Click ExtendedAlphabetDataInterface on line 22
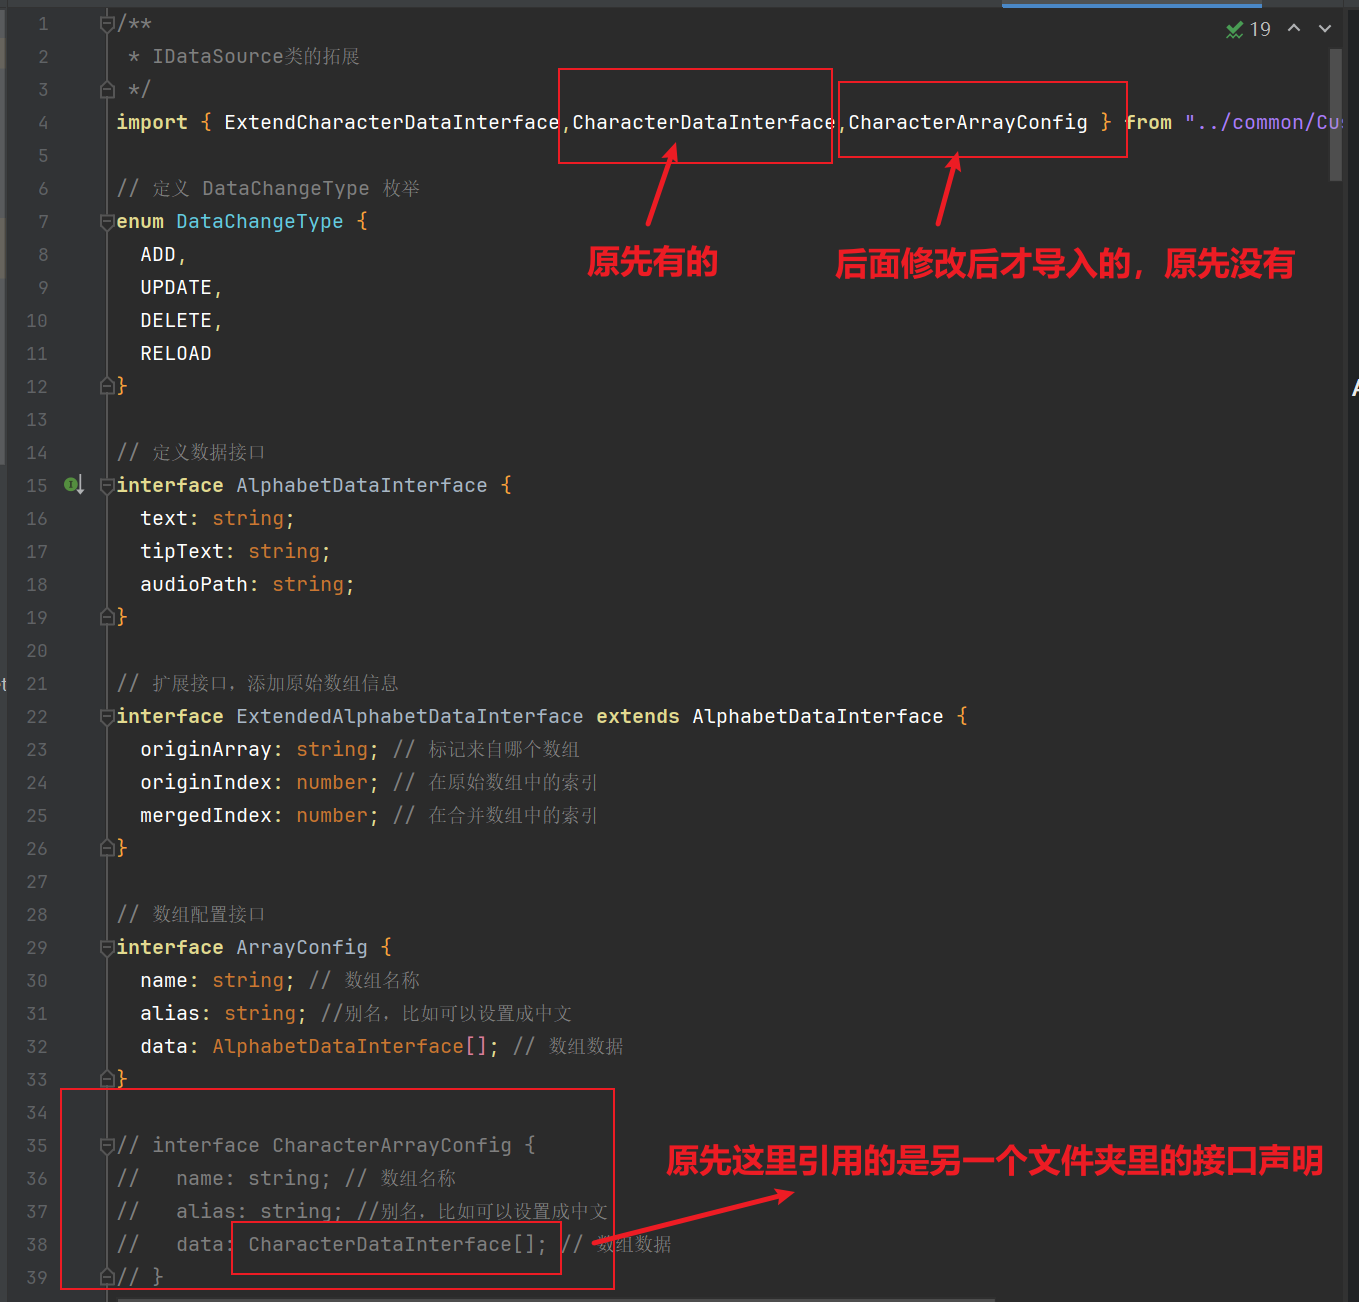1359x1302 pixels. coord(410,716)
